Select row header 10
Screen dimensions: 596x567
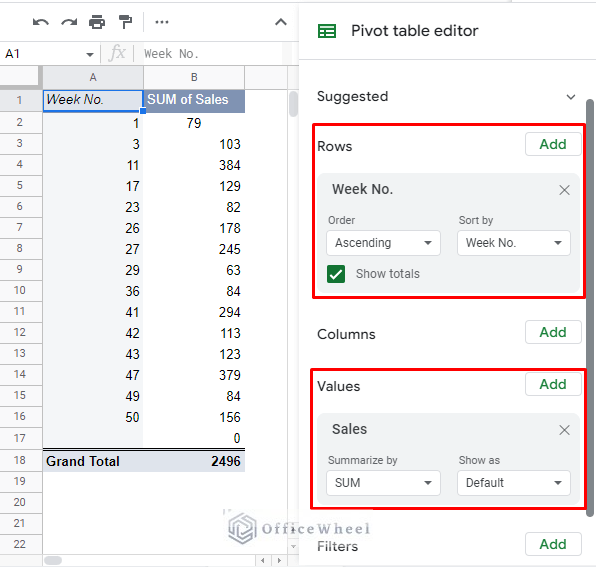click(20, 291)
